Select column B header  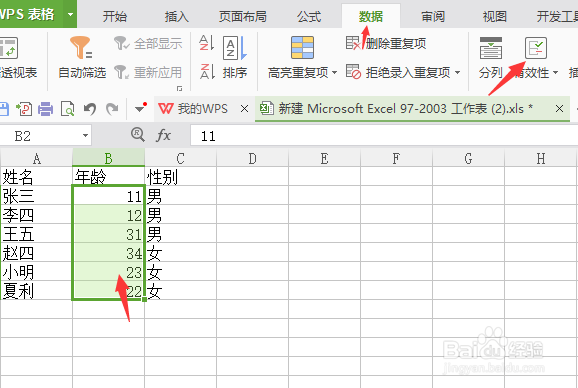[108, 158]
